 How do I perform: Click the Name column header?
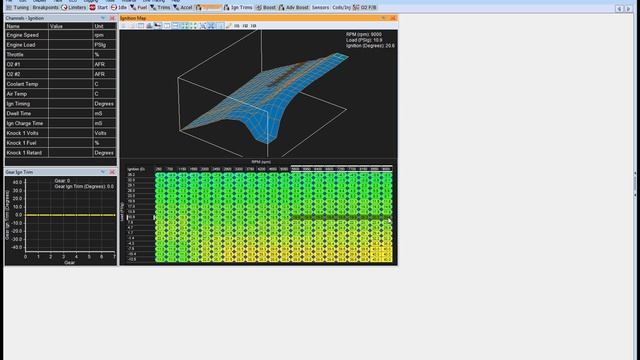pyautogui.click(x=27, y=26)
